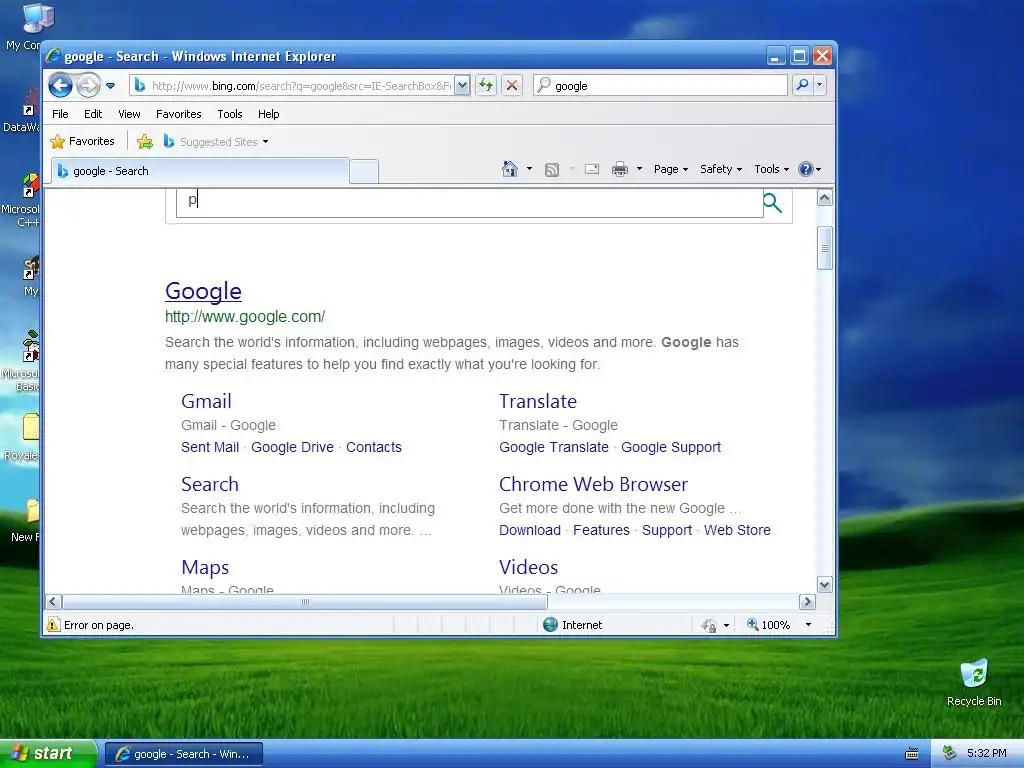The width and height of the screenshot is (1024, 768).
Task: Open the Search sublink heading
Action: tap(210, 484)
